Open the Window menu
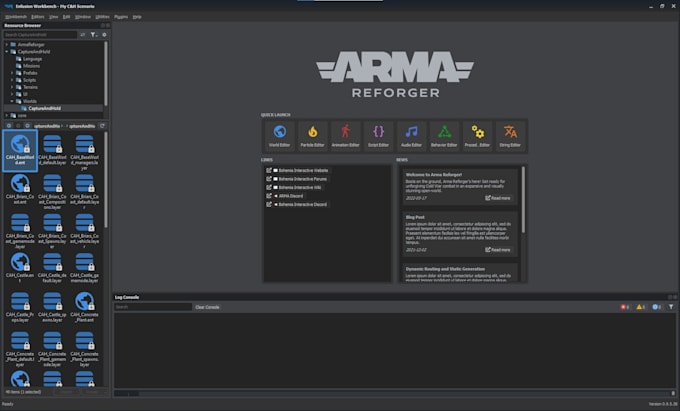This screenshot has width=680, height=411. (x=82, y=17)
